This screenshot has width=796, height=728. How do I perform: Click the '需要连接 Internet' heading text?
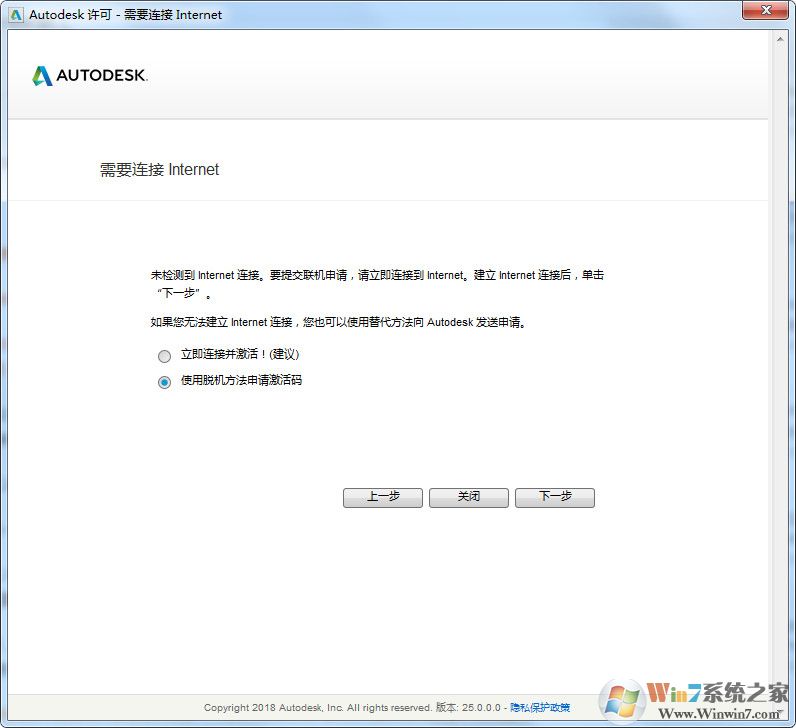point(159,170)
